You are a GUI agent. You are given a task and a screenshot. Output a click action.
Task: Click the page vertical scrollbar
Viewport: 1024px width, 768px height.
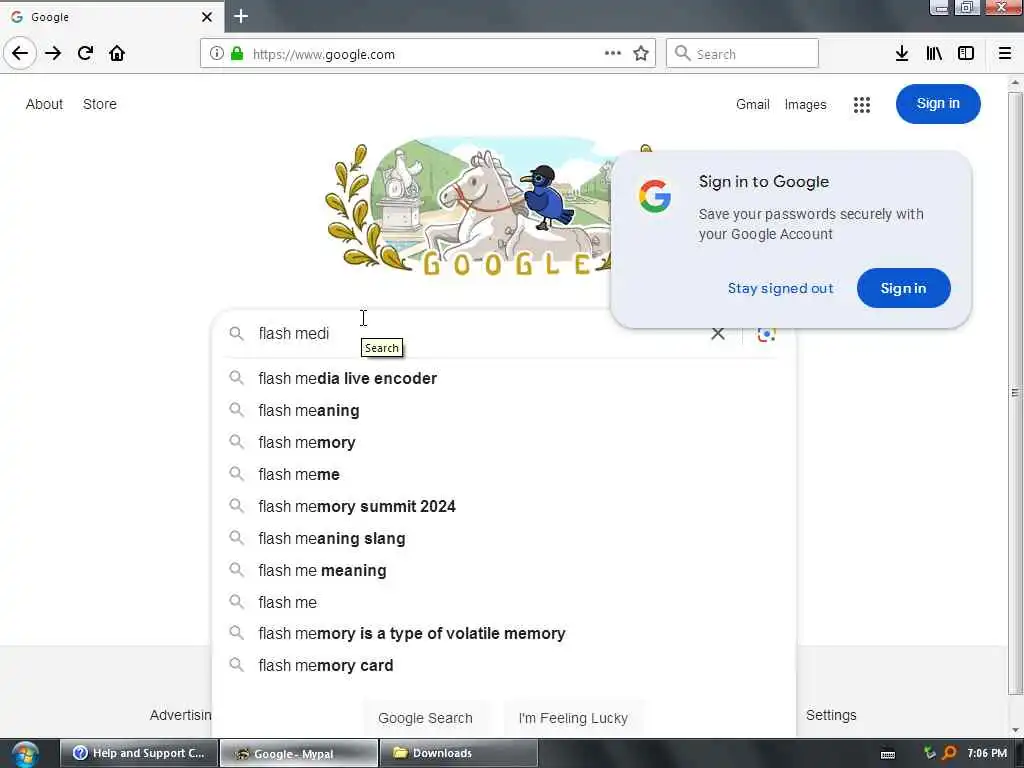coord(1014,392)
